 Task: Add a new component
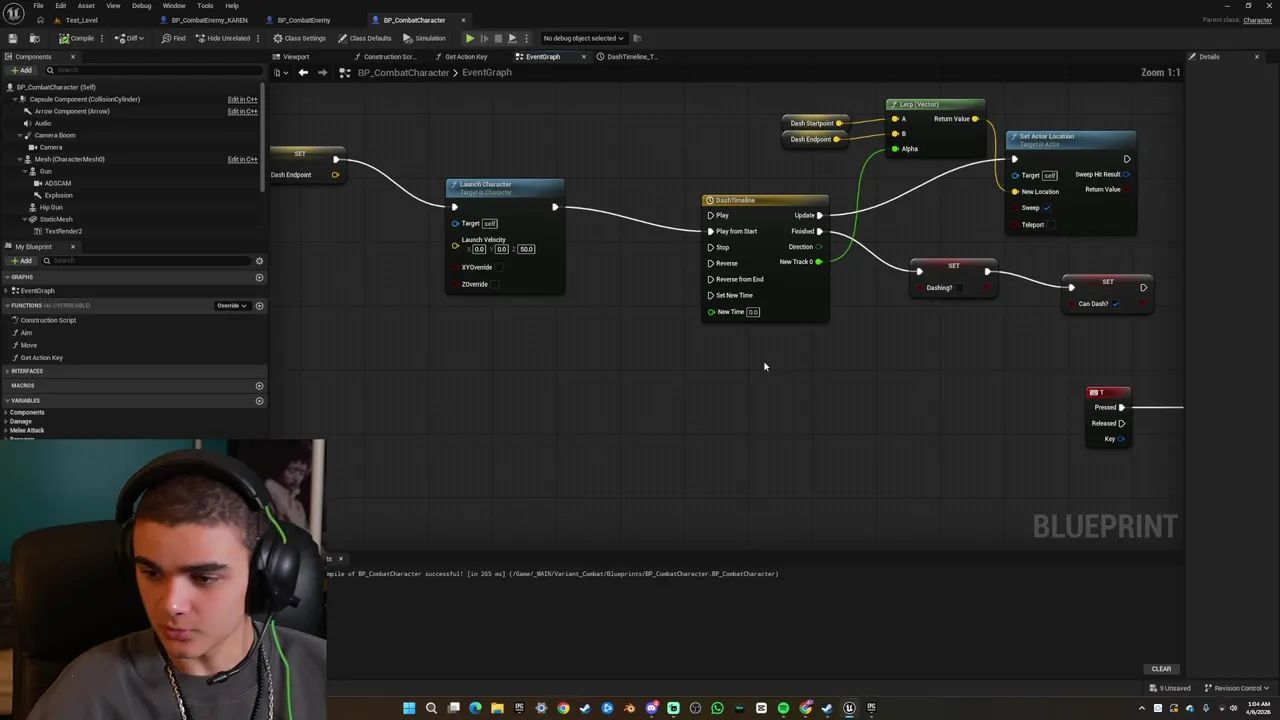[21, 70]
